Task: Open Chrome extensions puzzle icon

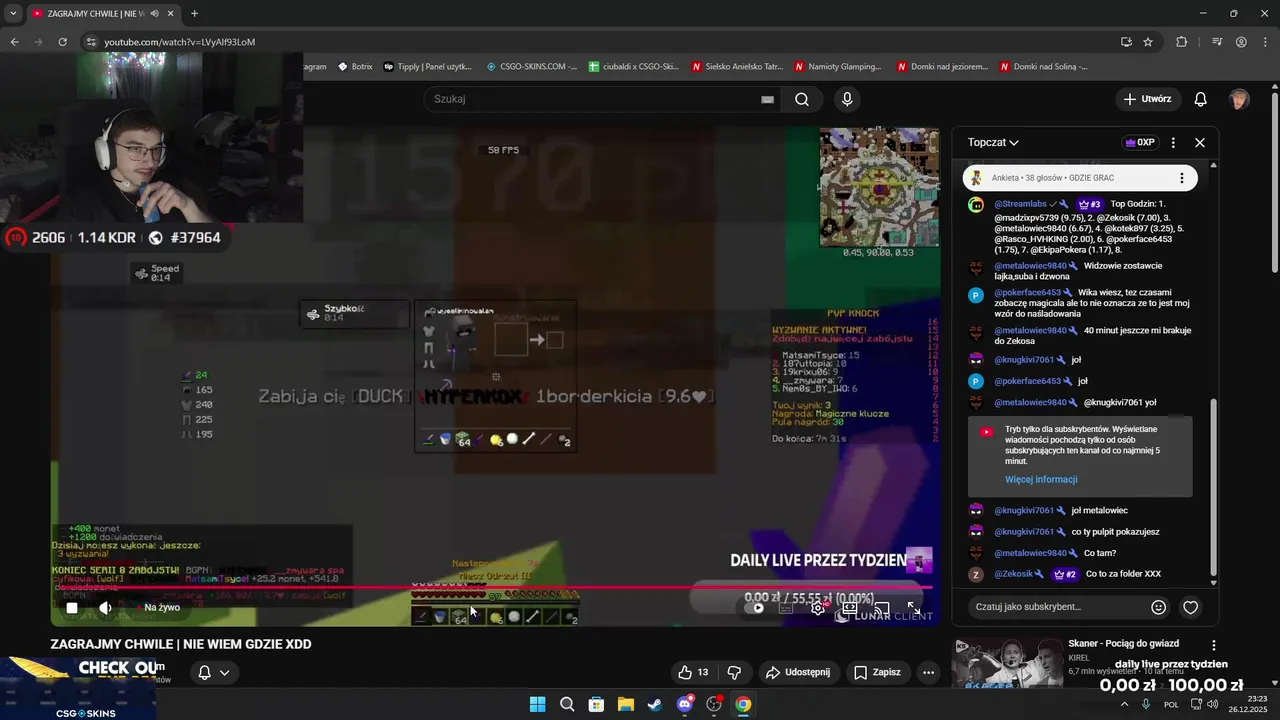Action: 1182,42
